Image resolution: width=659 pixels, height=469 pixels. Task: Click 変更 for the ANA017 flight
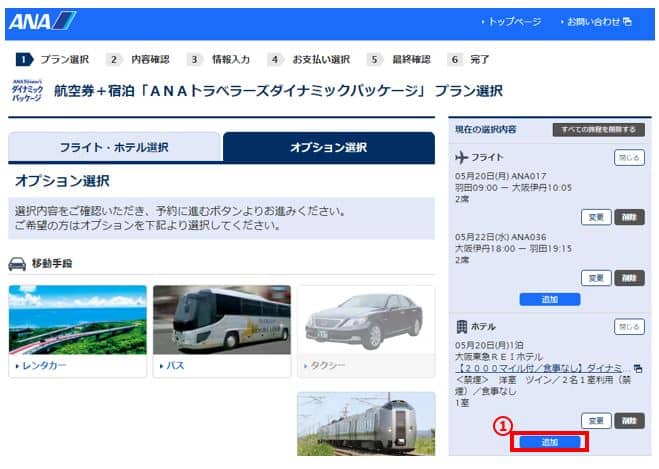[x=595, y=217]
